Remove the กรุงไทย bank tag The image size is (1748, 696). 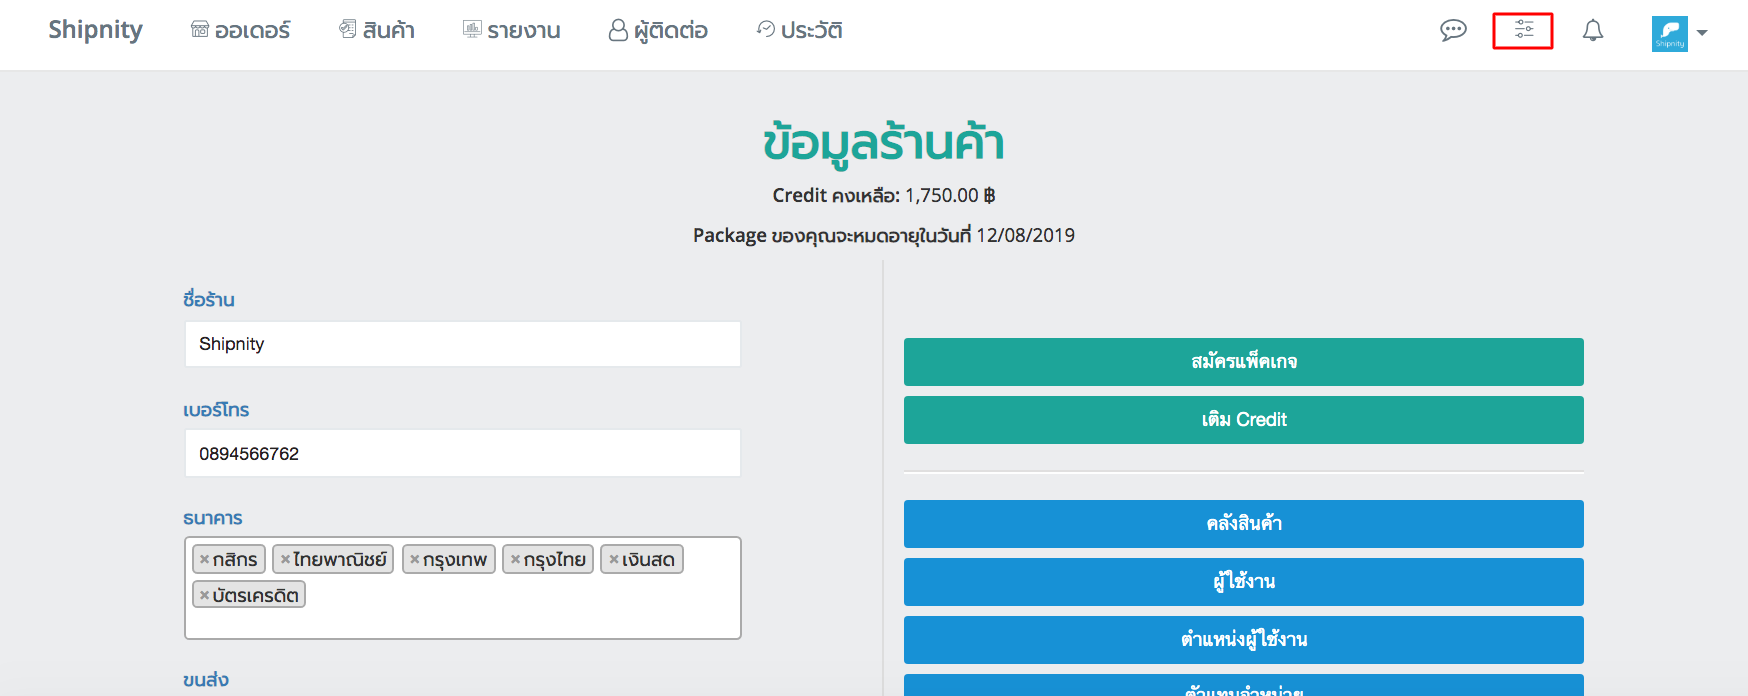coord(515,560)
